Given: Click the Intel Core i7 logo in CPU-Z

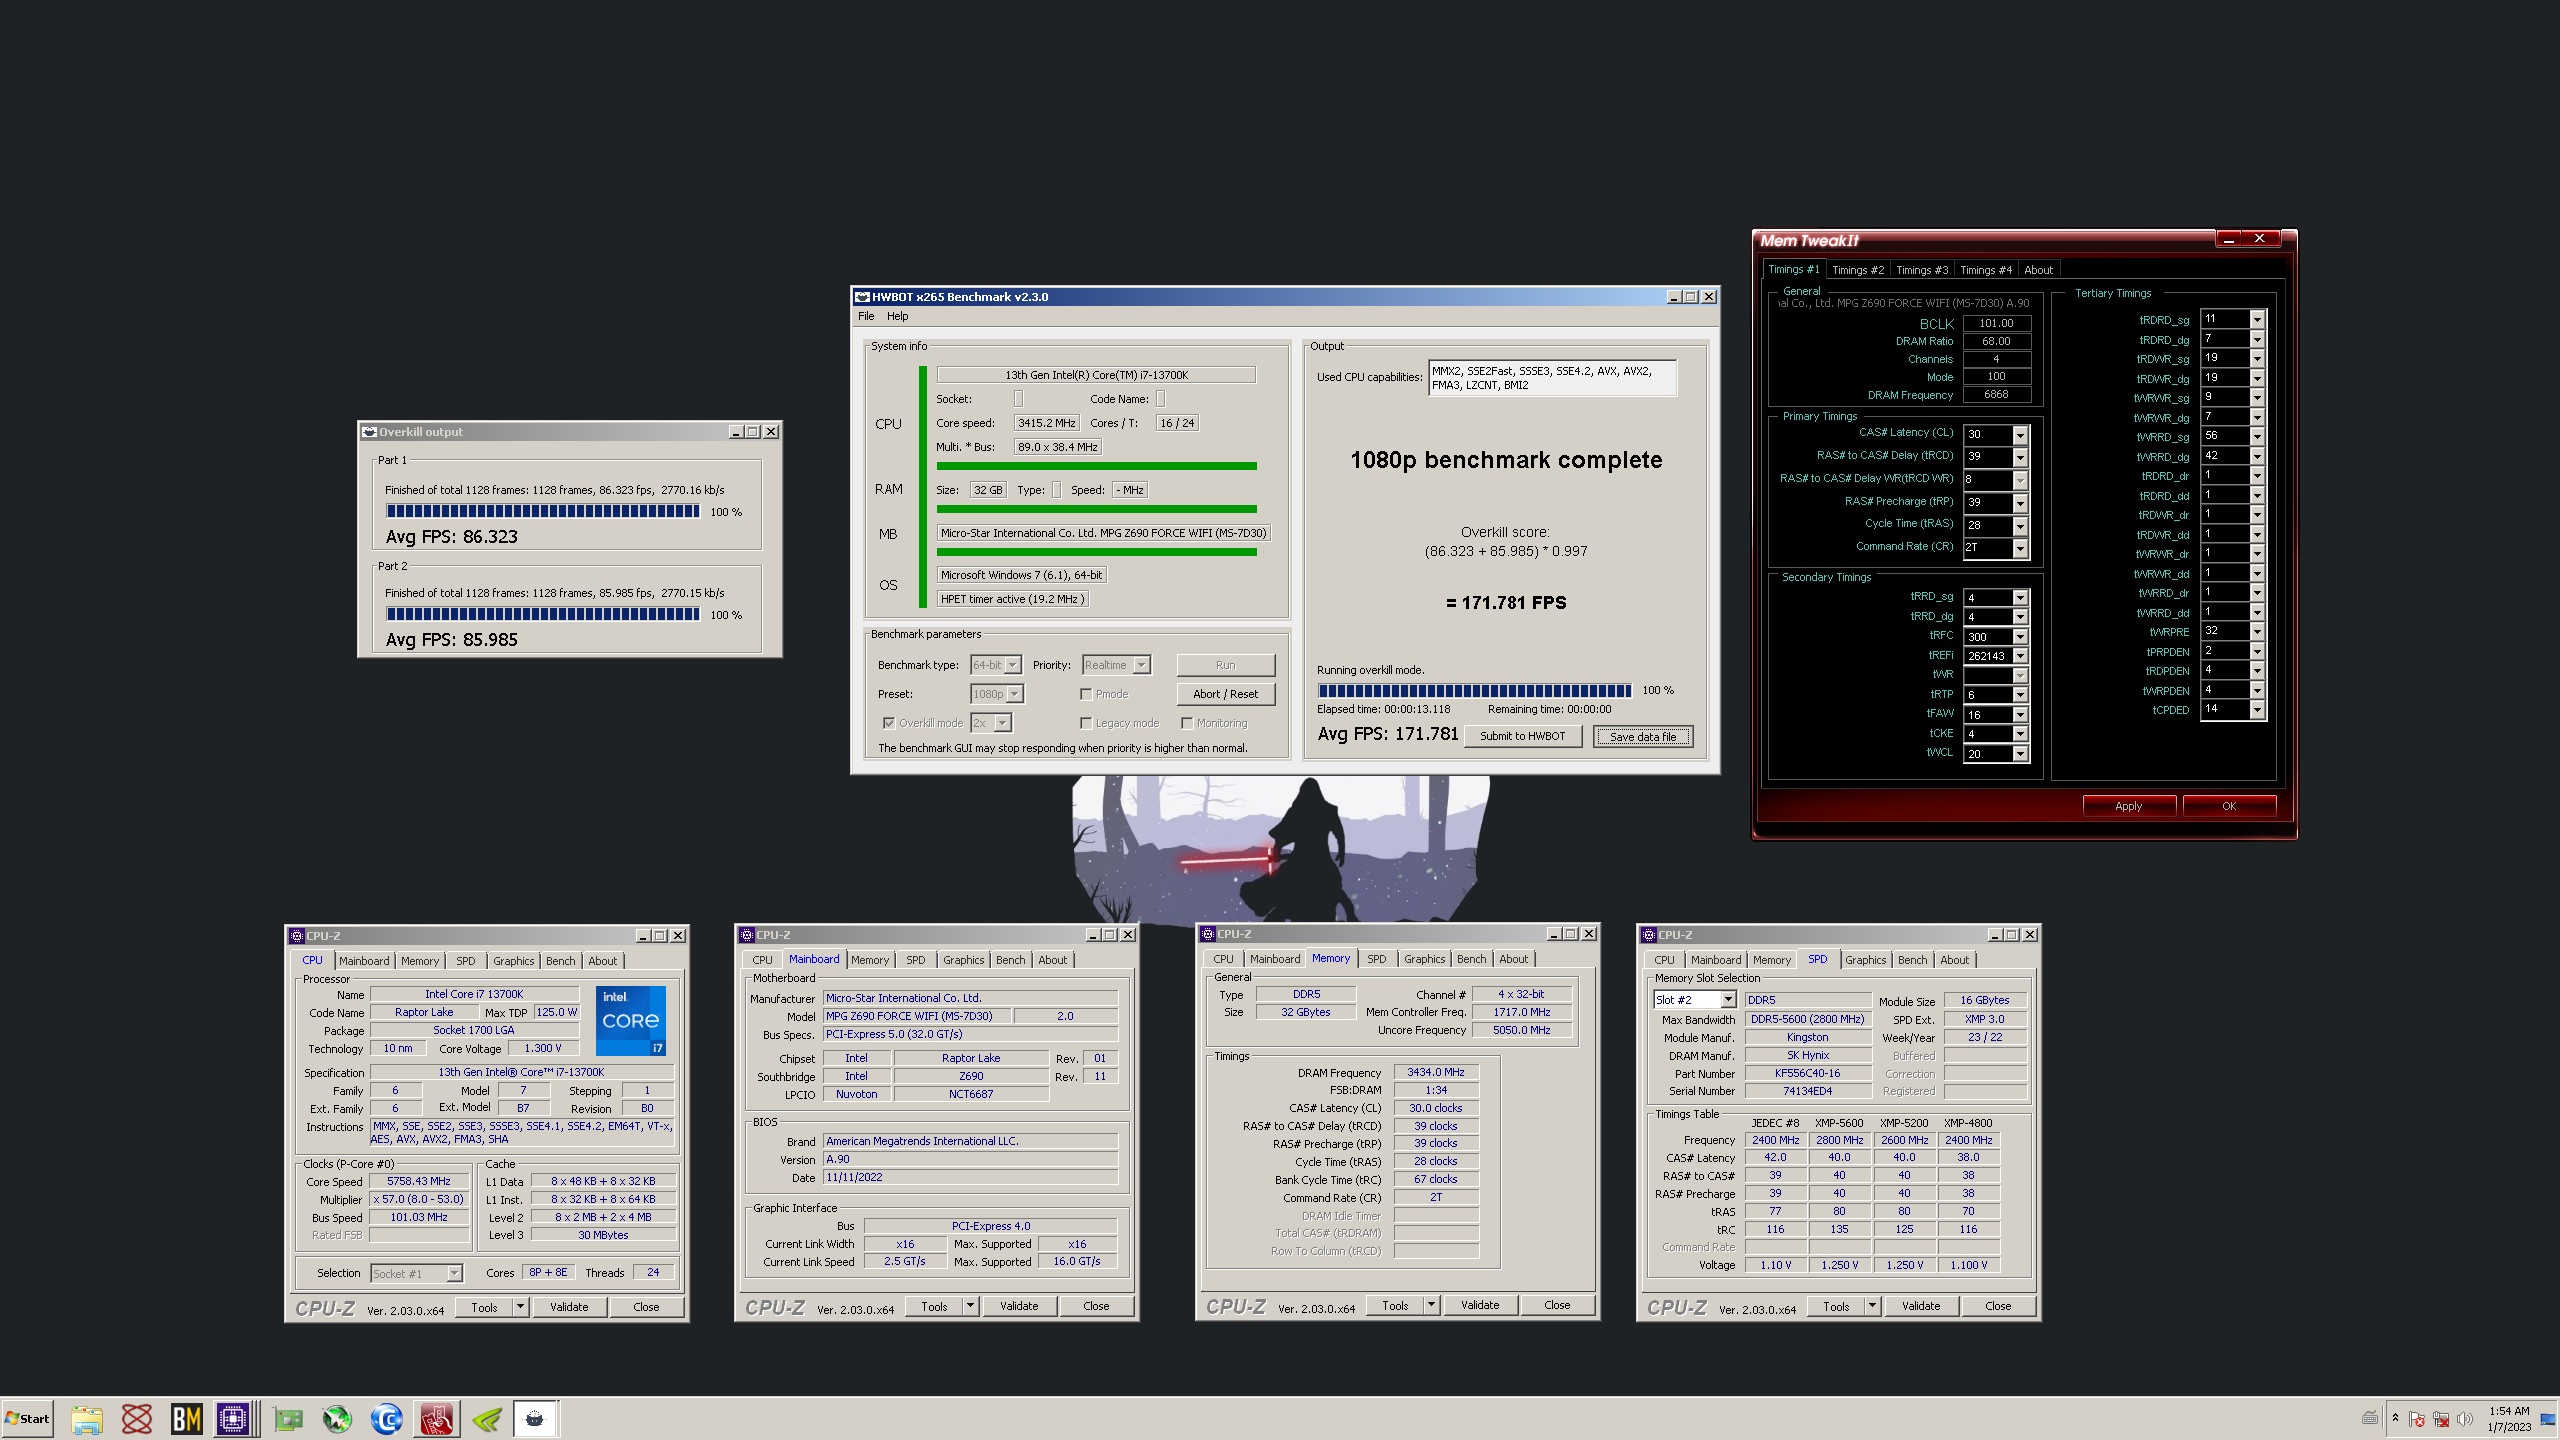Looking at the screenshot, I should point(631,1021).
